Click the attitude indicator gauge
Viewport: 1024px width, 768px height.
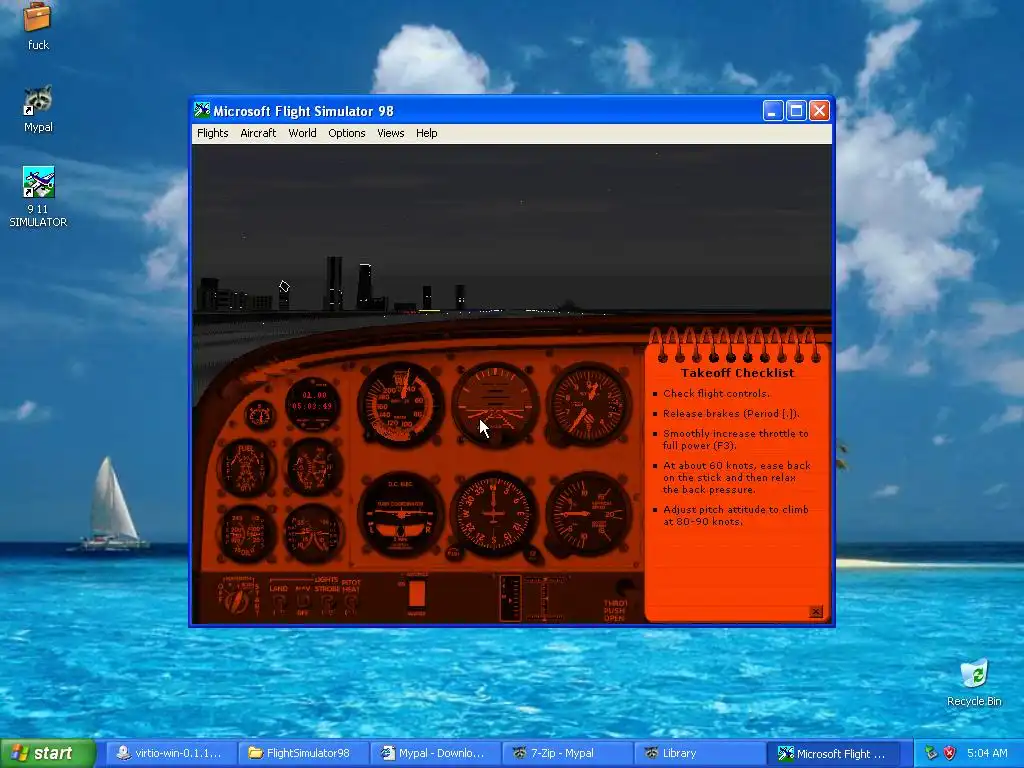[x=495, y=404]
